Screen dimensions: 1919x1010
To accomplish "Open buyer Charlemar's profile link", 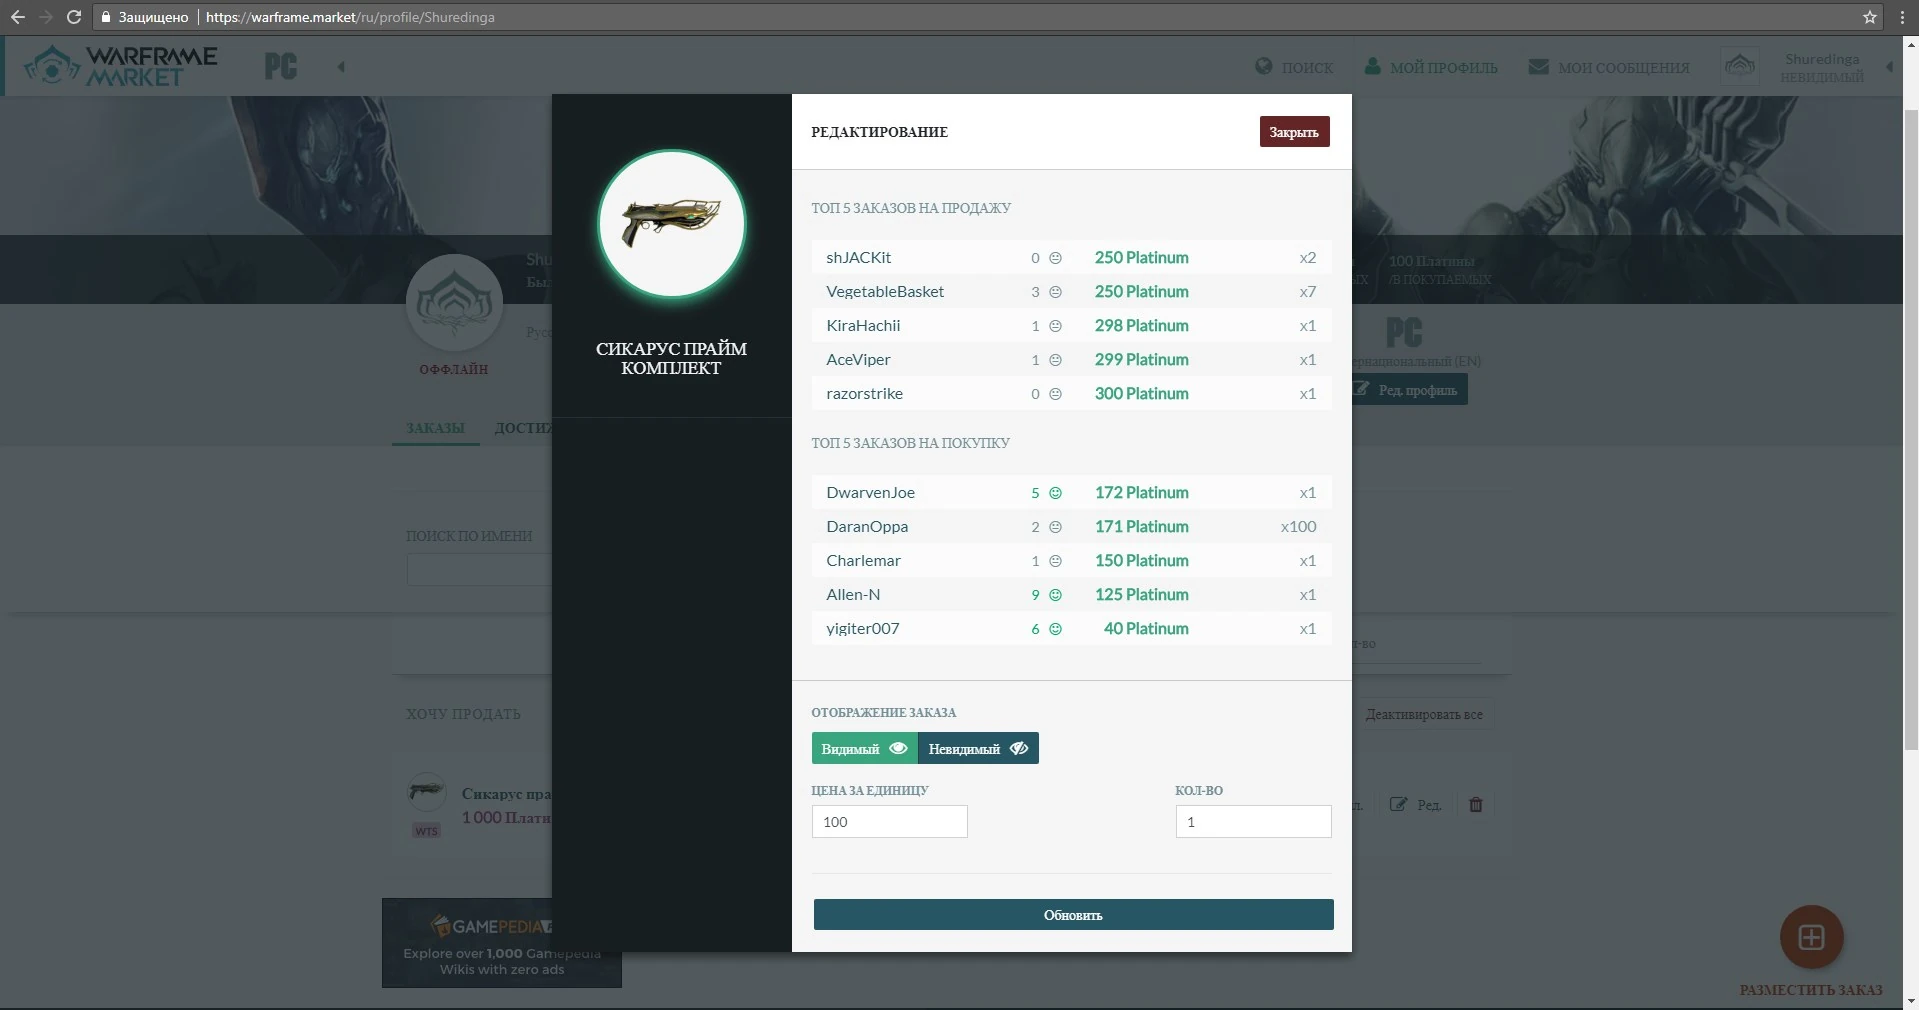I will [863, 561].
